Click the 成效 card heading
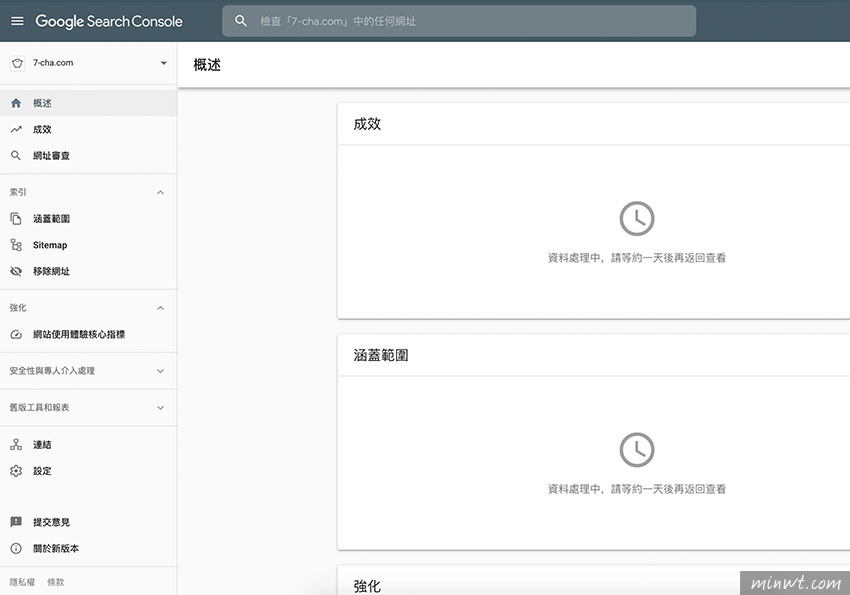This screenshot has height=595, width=850. tap(367, 124)
